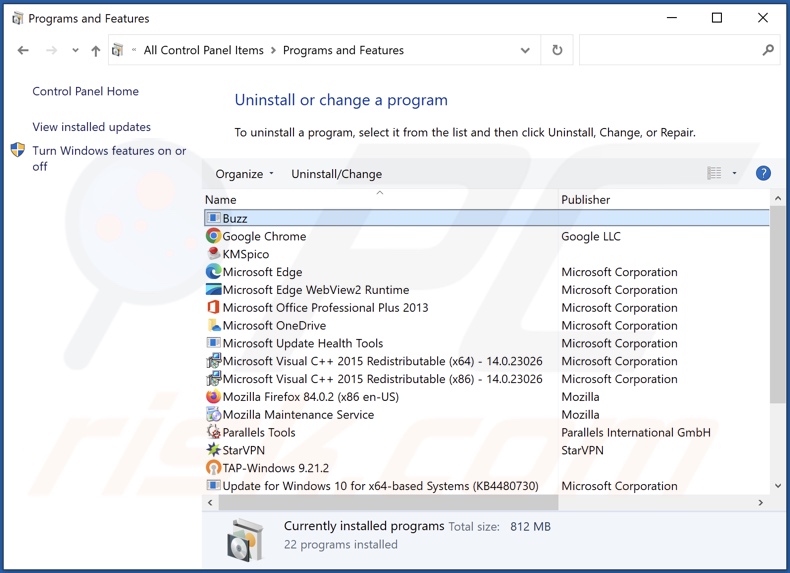The image size is (790, 573).
Task: Expand chevron after All Control Panel Items
Action: click(273, 50)
